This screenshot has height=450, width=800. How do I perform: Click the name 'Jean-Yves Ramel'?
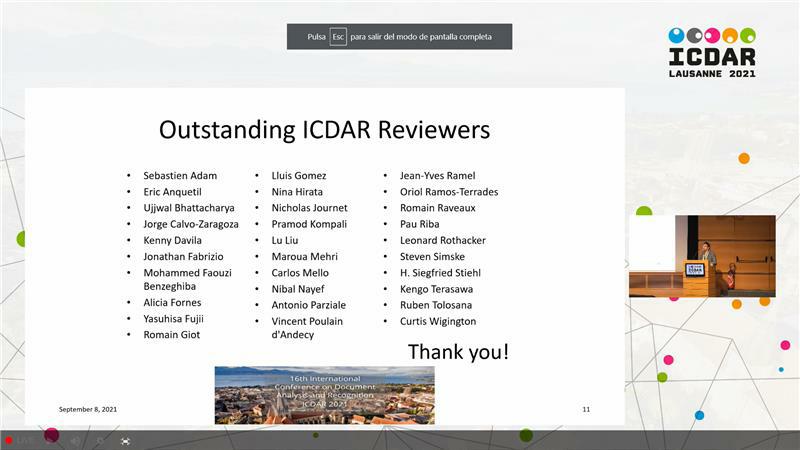[x=438, y=176]
